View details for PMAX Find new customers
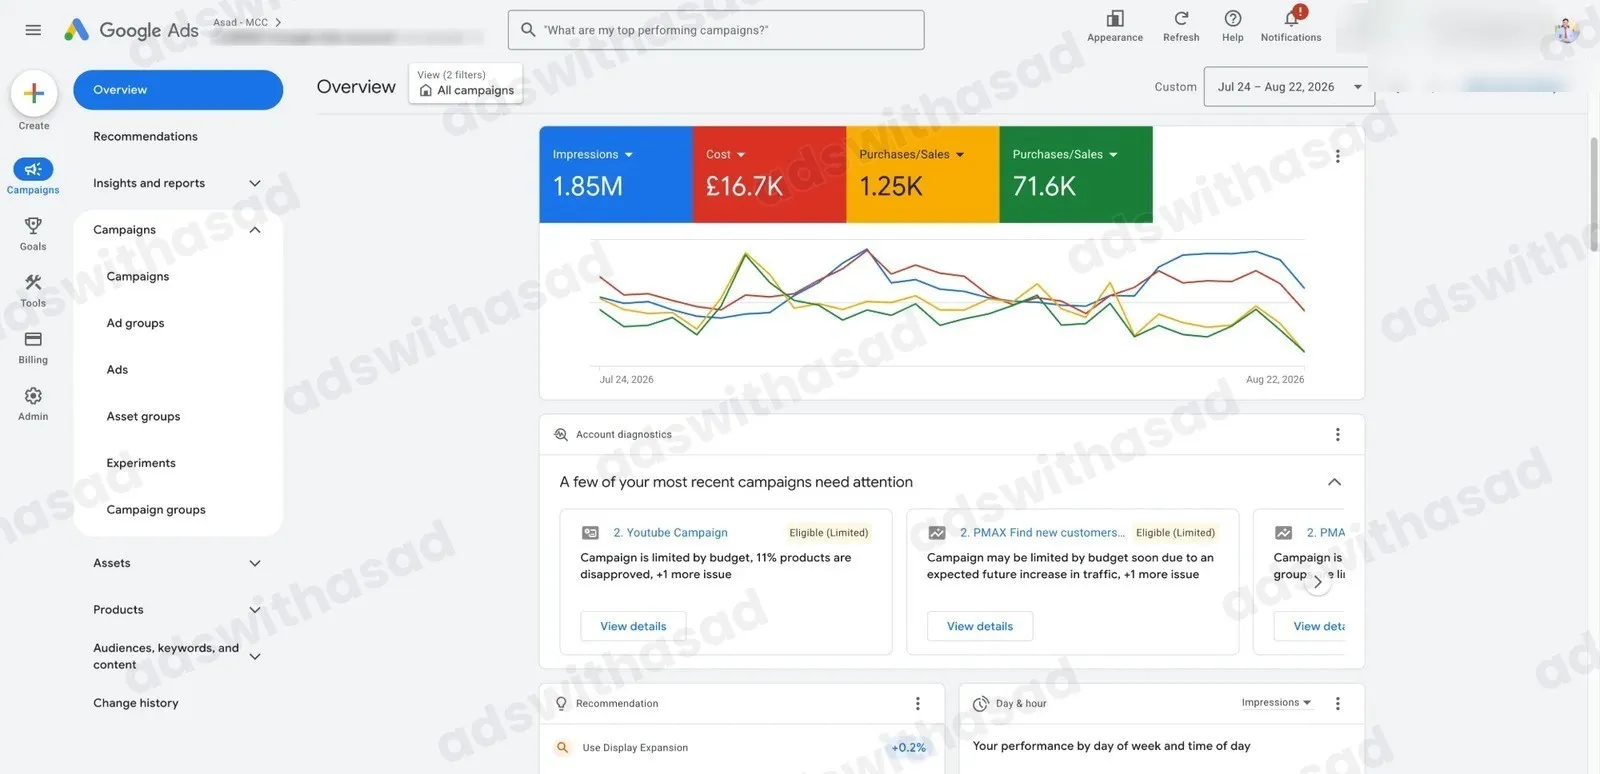 click(980, 627)
